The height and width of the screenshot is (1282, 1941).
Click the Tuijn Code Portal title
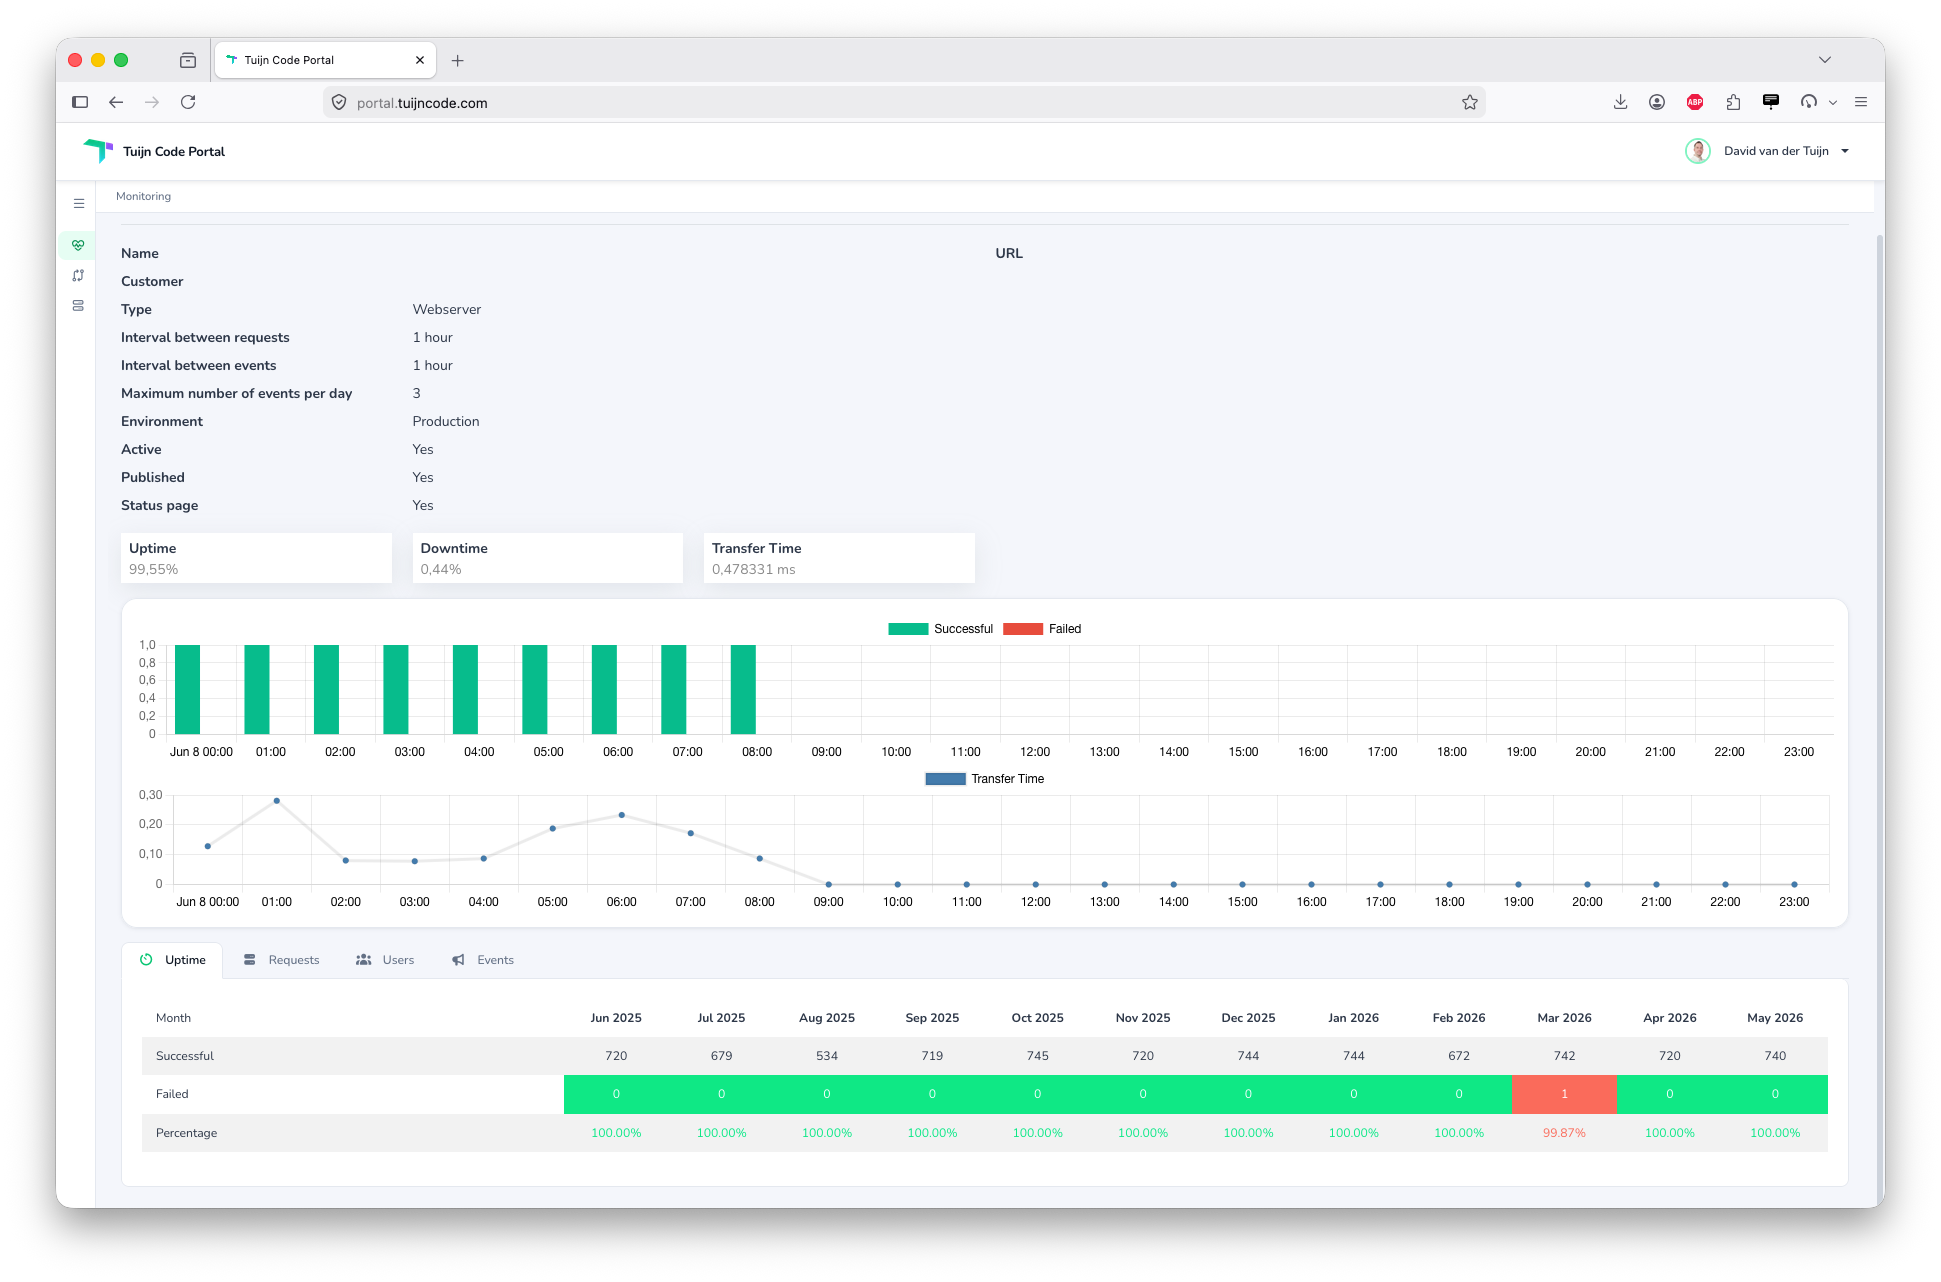coord(174,151)
